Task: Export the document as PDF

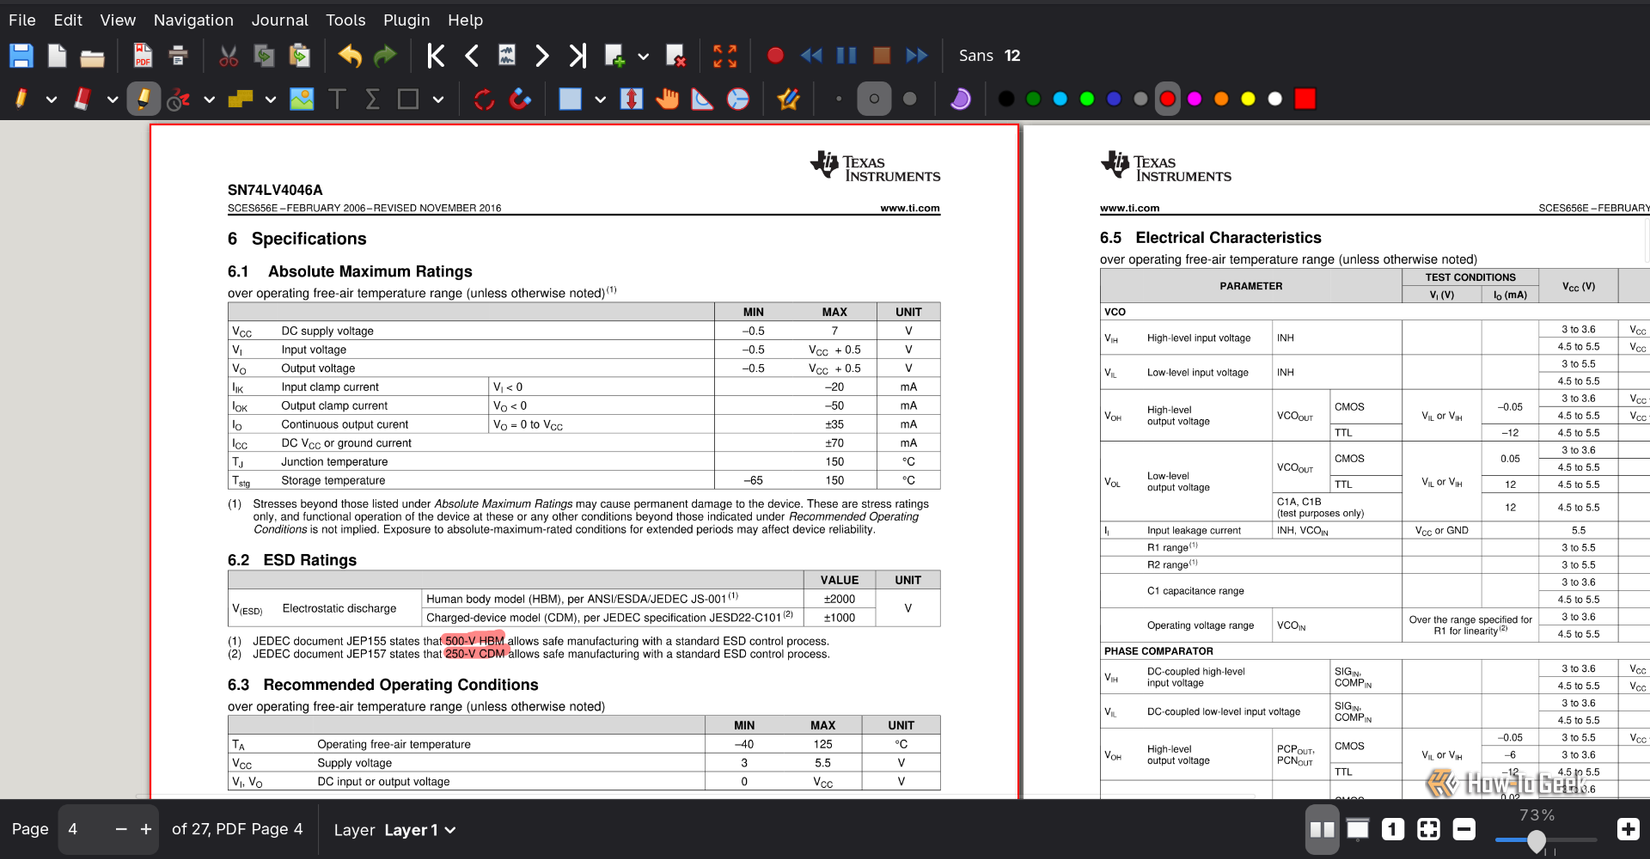Action: [x=143, y=56]
